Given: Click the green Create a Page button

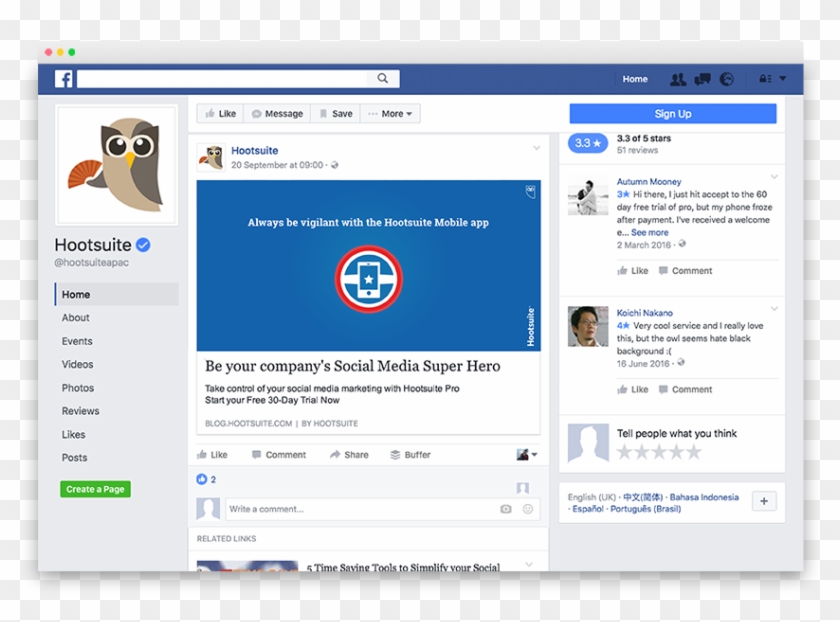Looking at the screenshot, I should [x=95, y=489].
